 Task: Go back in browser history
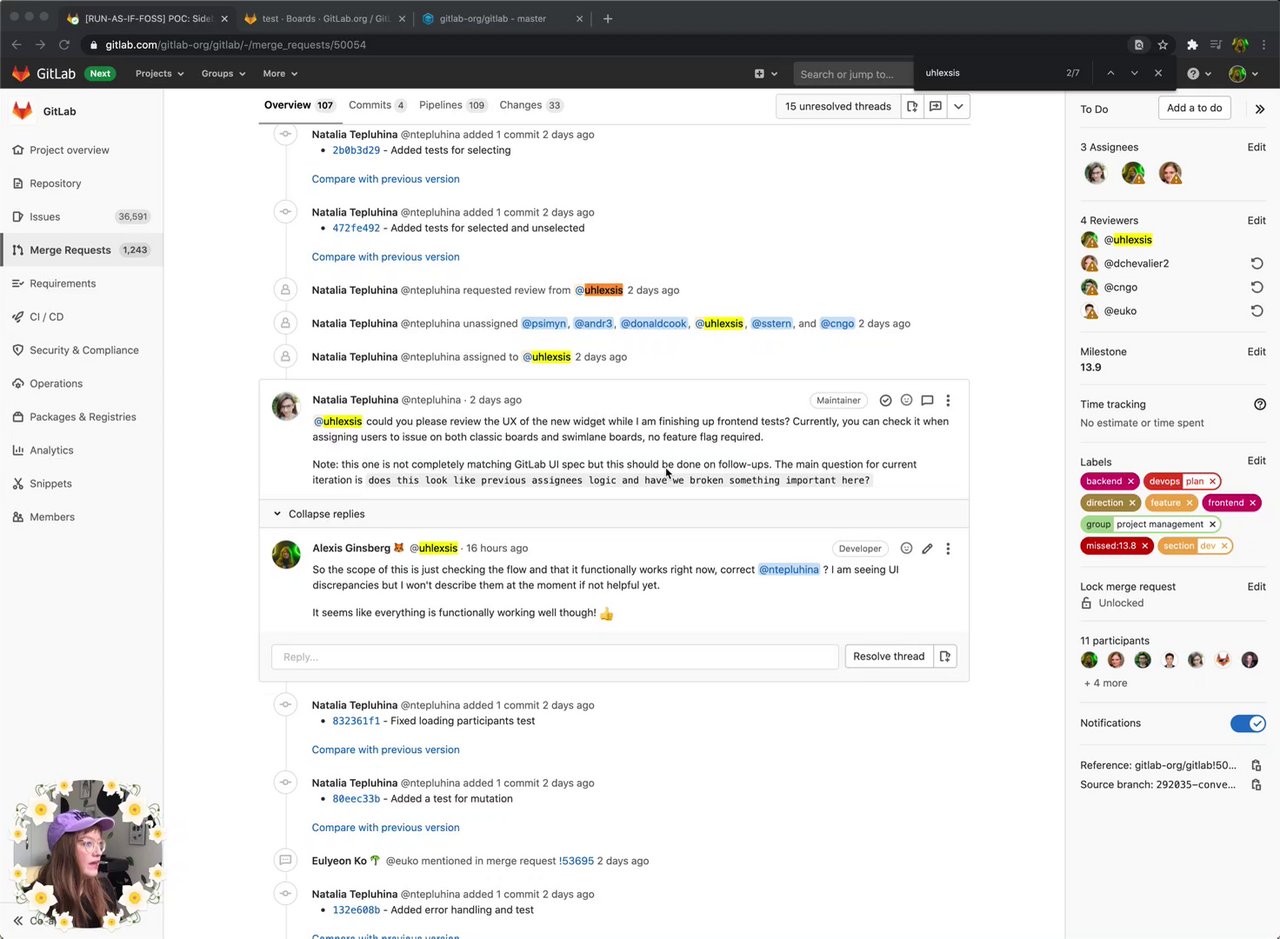tap(17, 45)
